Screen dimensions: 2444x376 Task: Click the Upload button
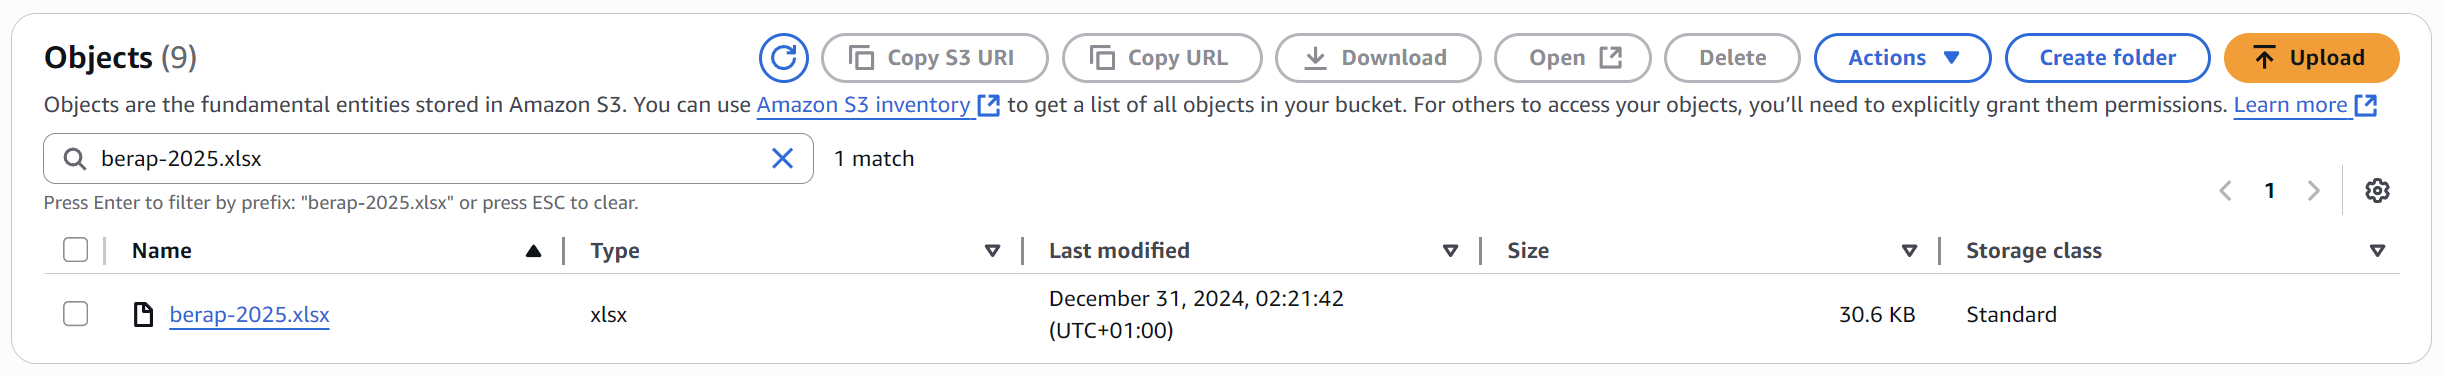point(2311,58)
